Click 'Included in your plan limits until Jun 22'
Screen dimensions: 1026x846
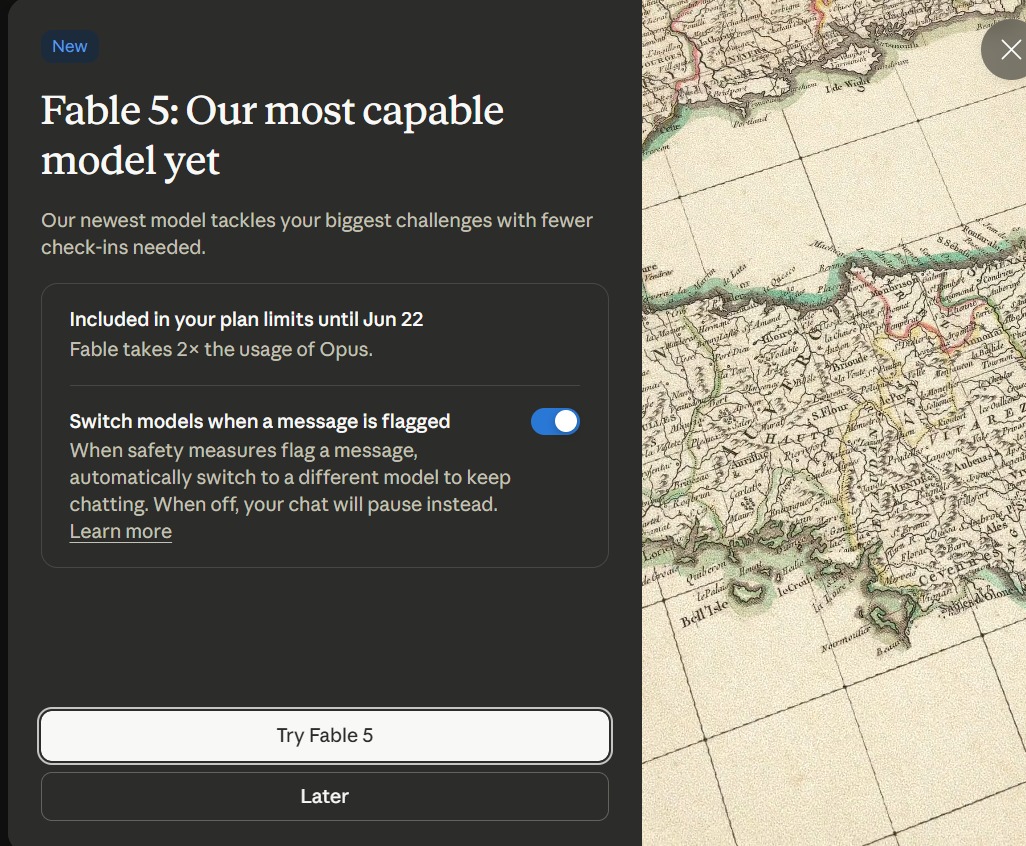(x=246, y=319)
